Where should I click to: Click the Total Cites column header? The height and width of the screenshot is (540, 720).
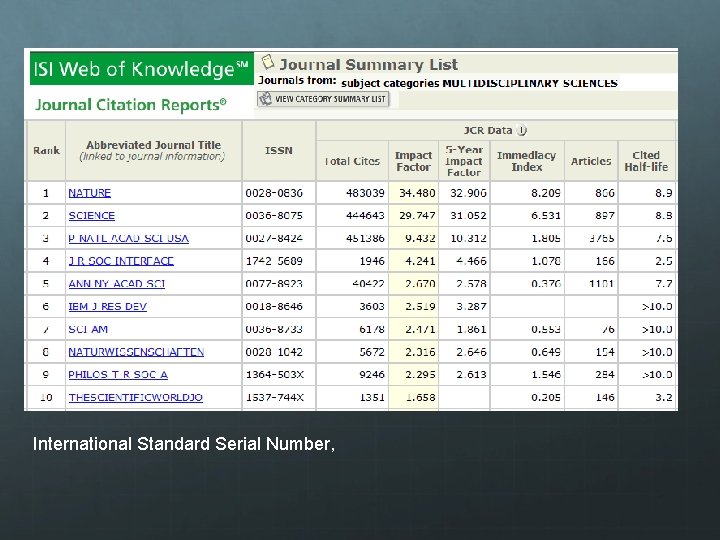tap(352, 161)
